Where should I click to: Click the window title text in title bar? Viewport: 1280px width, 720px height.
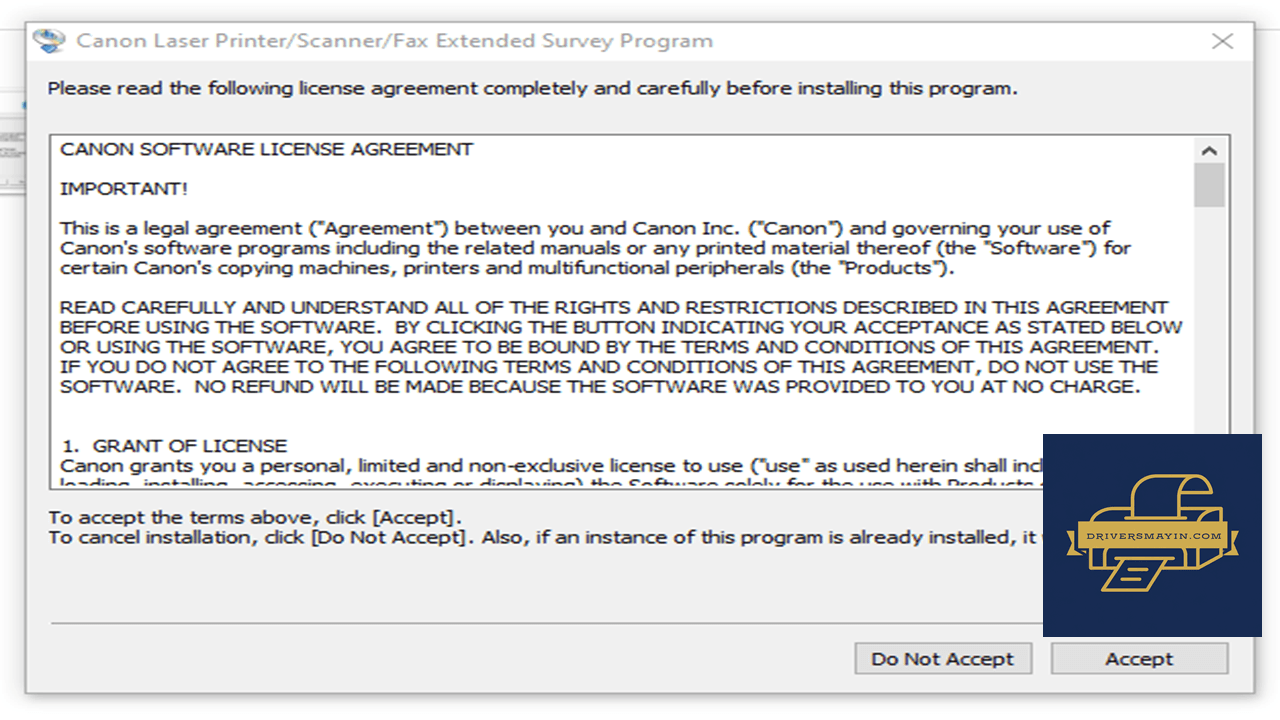[x=395, y=41]
